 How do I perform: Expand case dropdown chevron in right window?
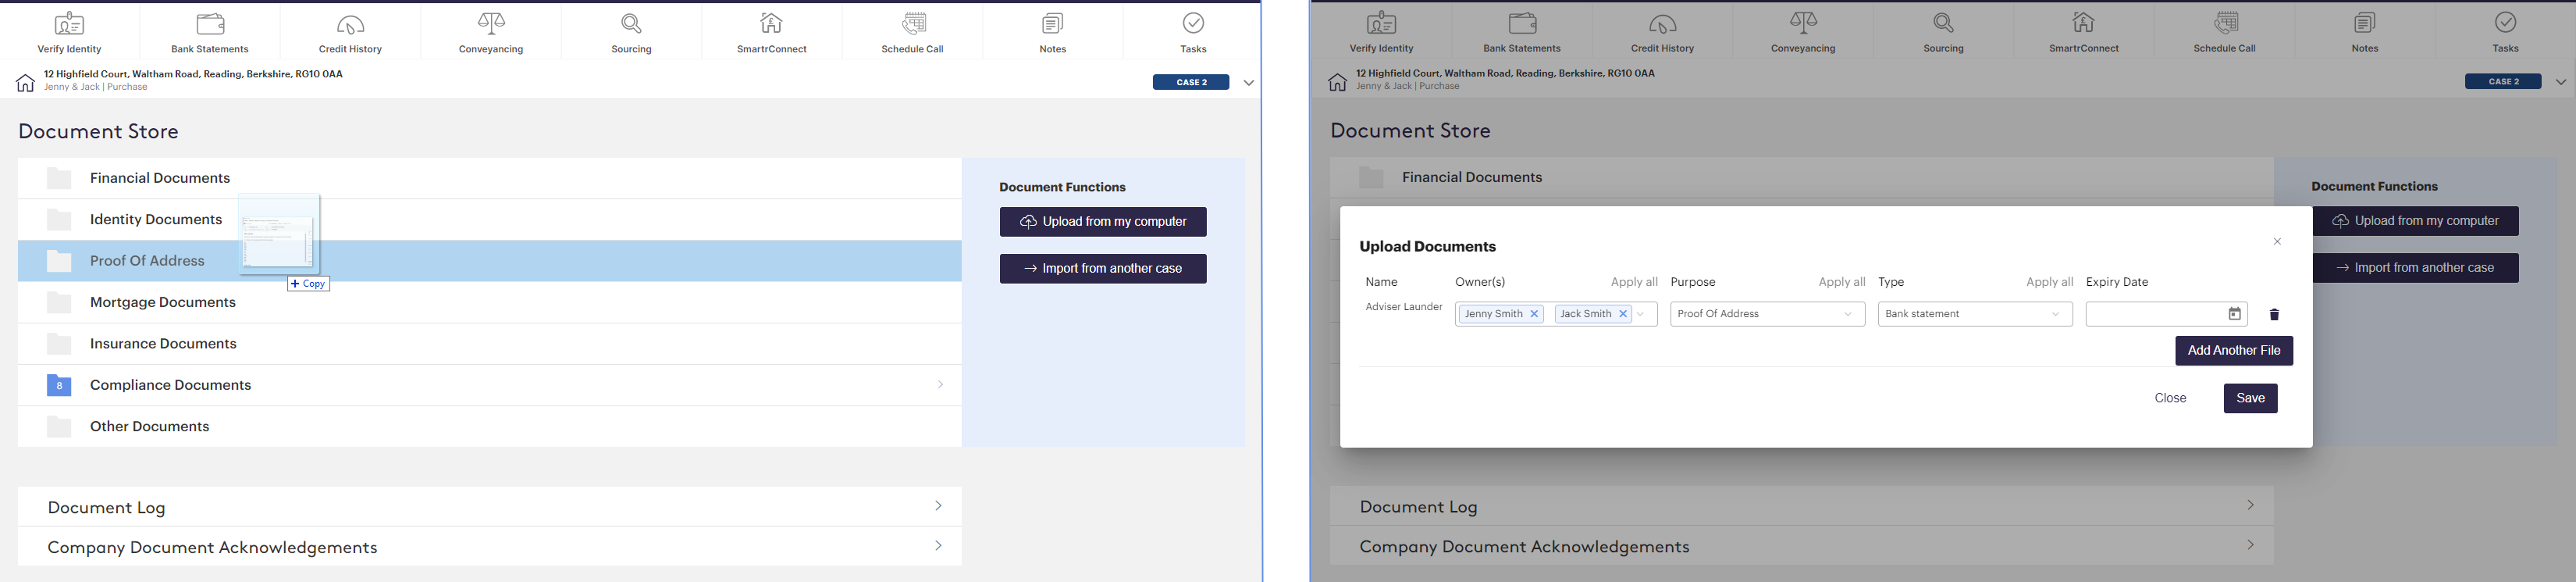2560,82
